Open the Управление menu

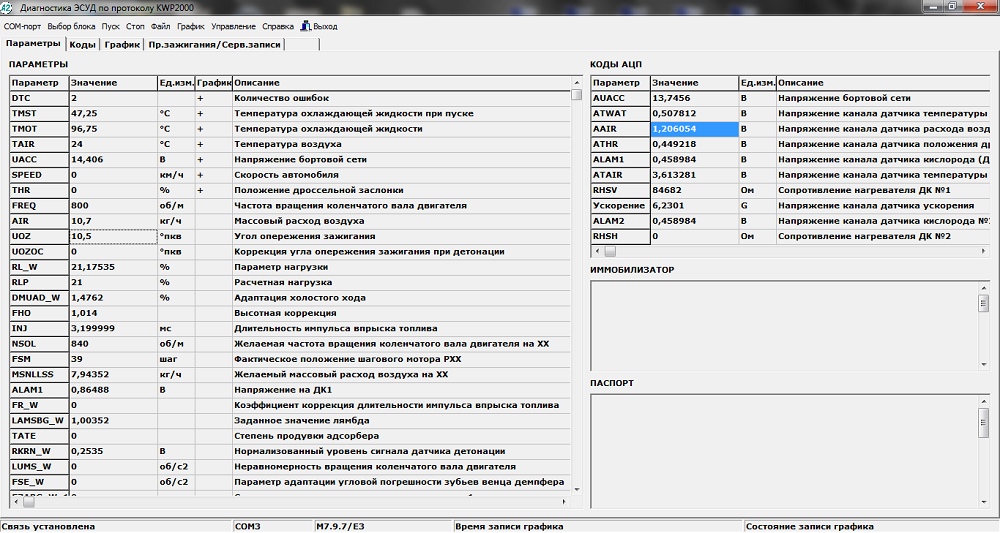(232, 26)
